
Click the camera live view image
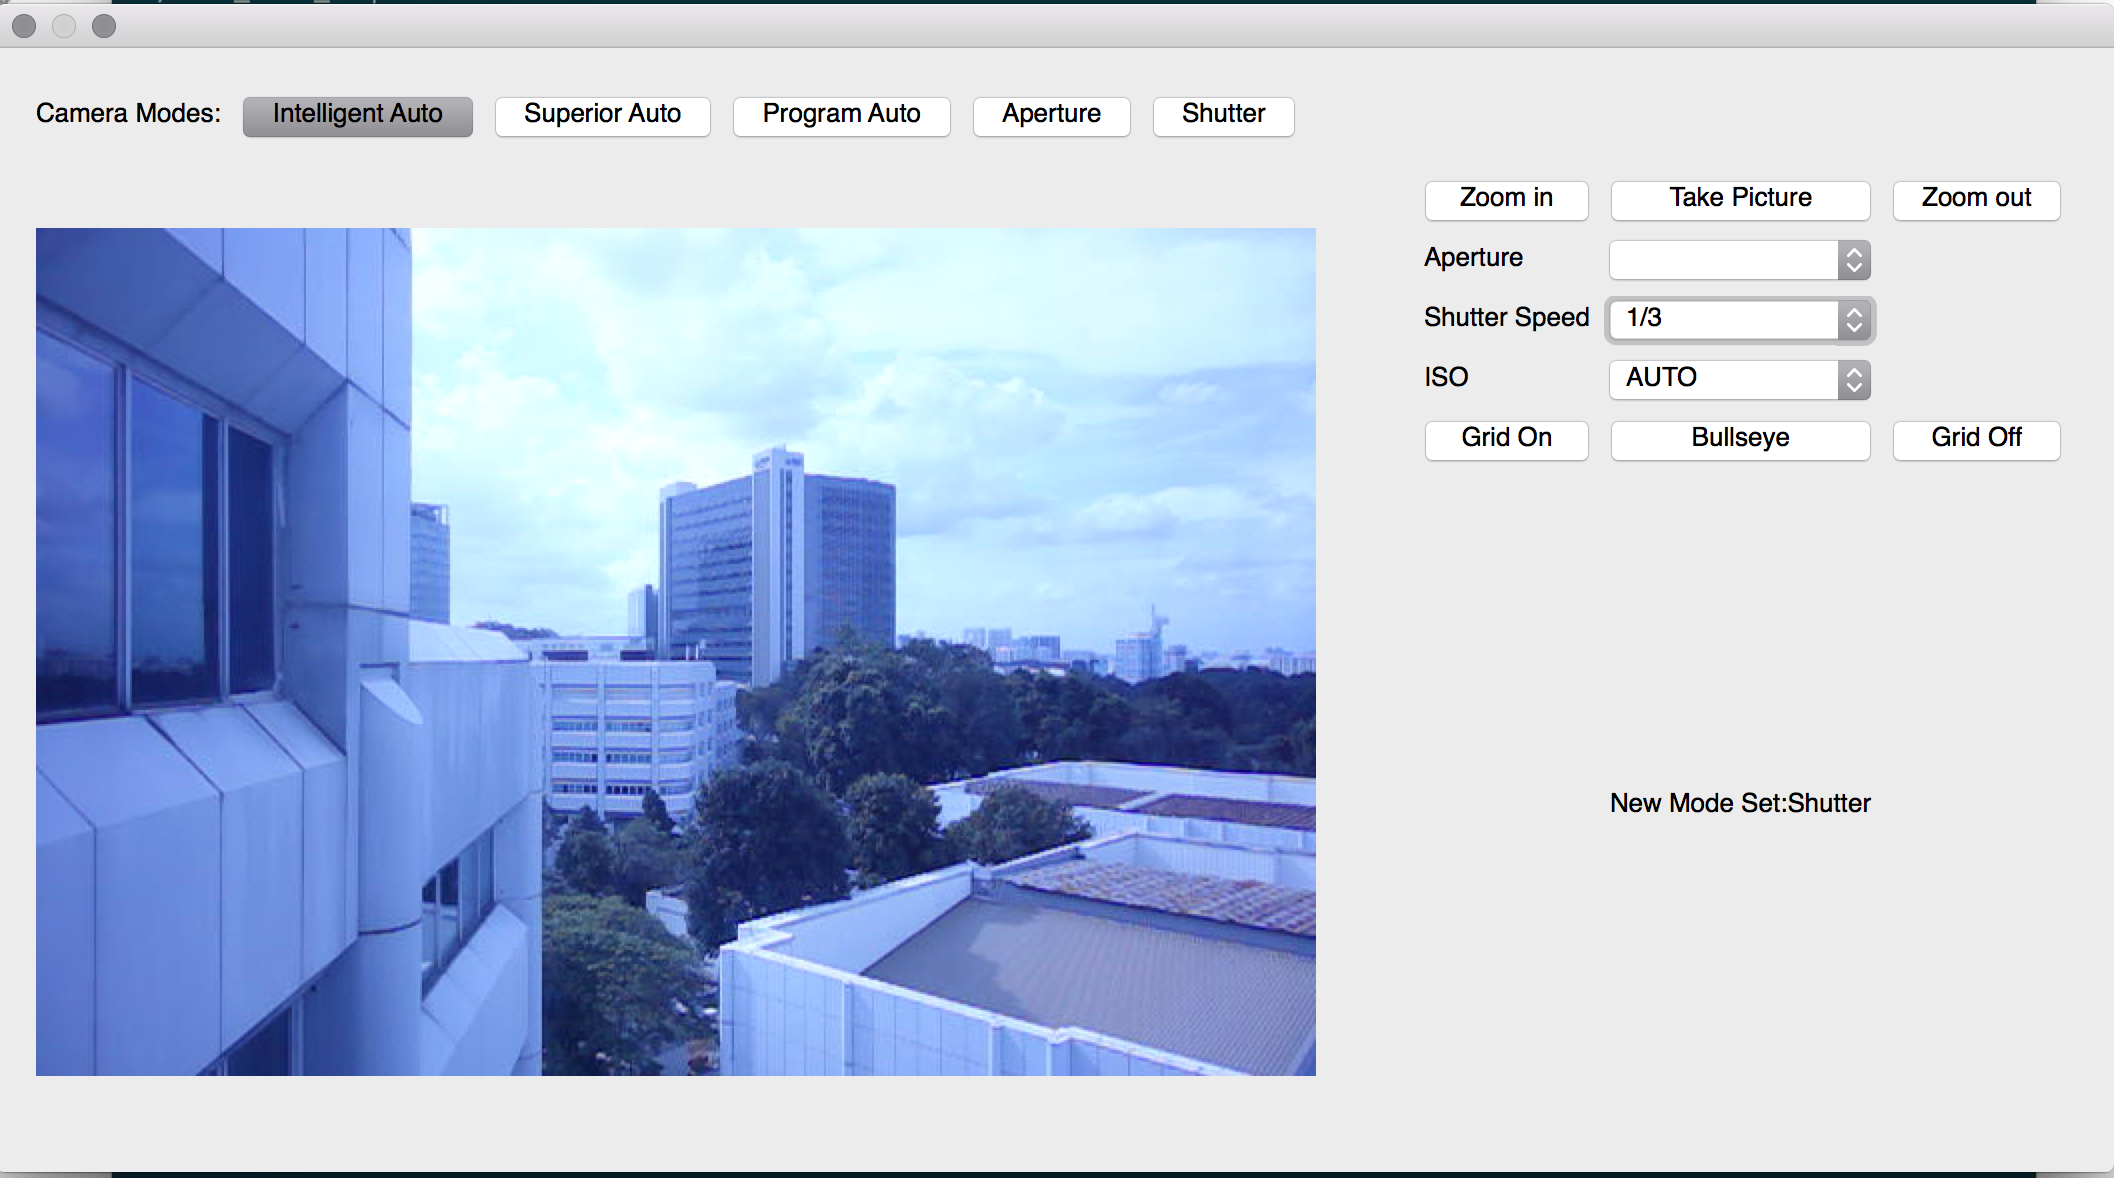point(675,651)
